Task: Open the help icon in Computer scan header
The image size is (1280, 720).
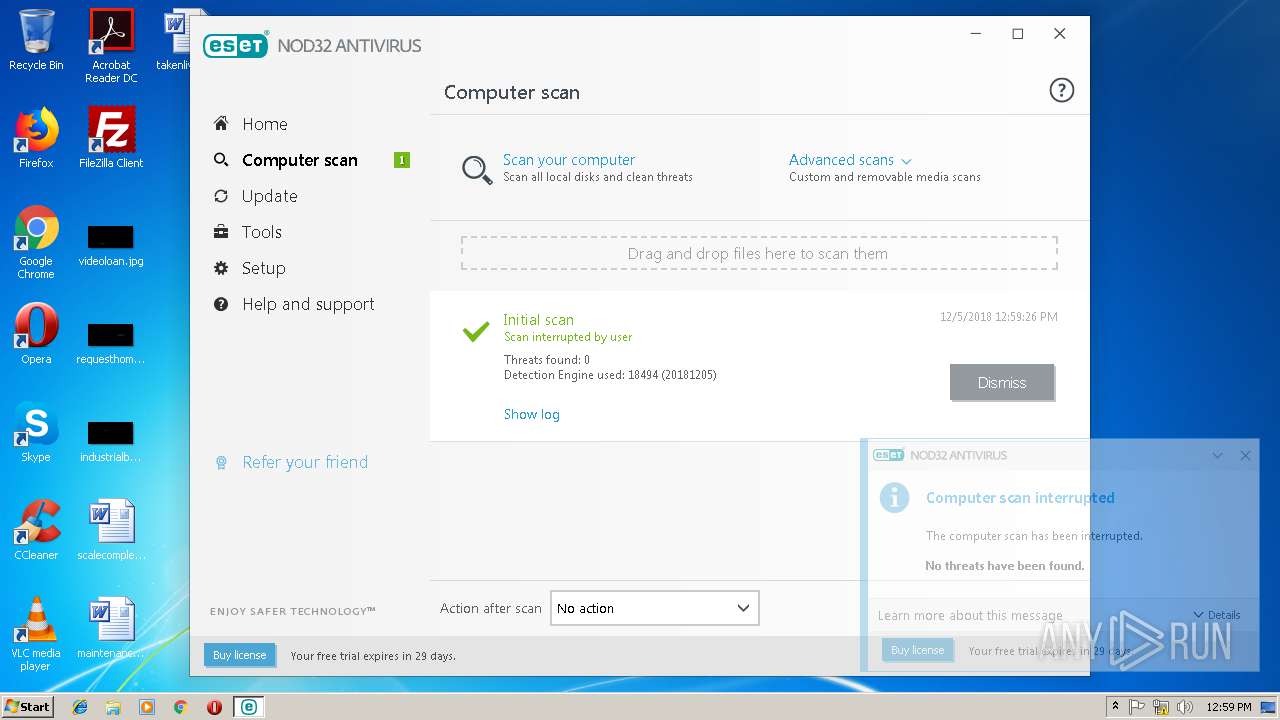Action: click(1061, 91)
